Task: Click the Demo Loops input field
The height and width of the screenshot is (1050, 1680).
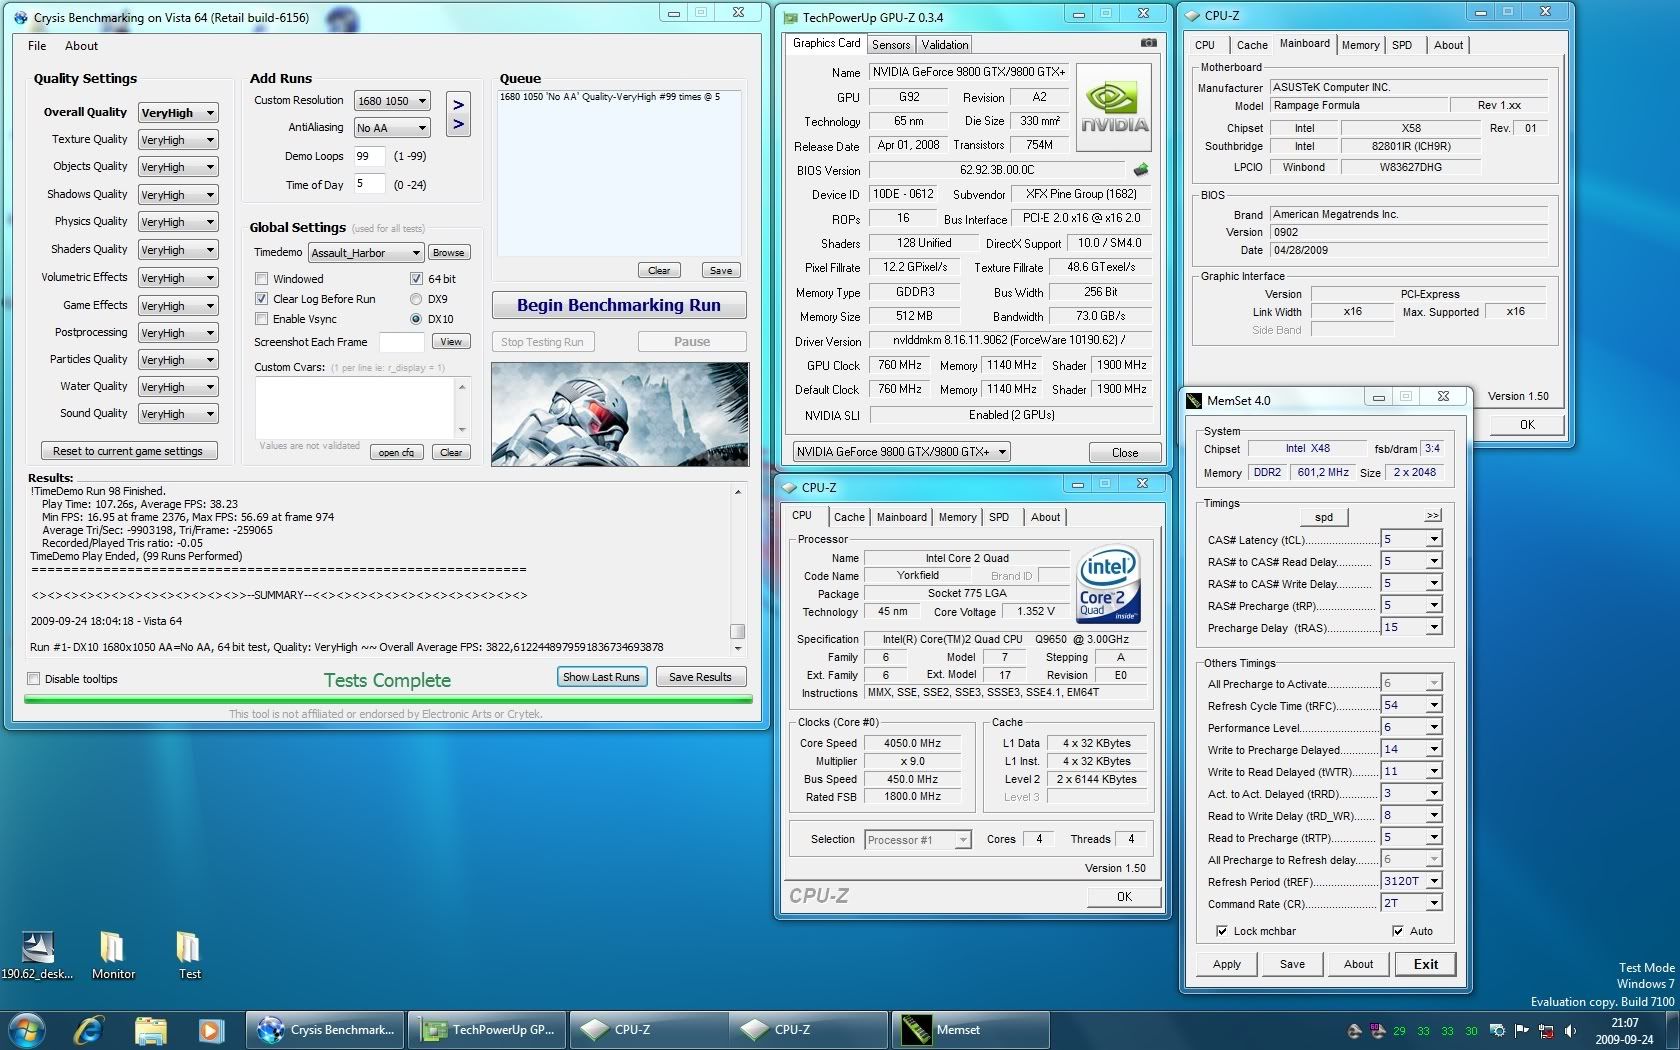Action: coord(370,156)
